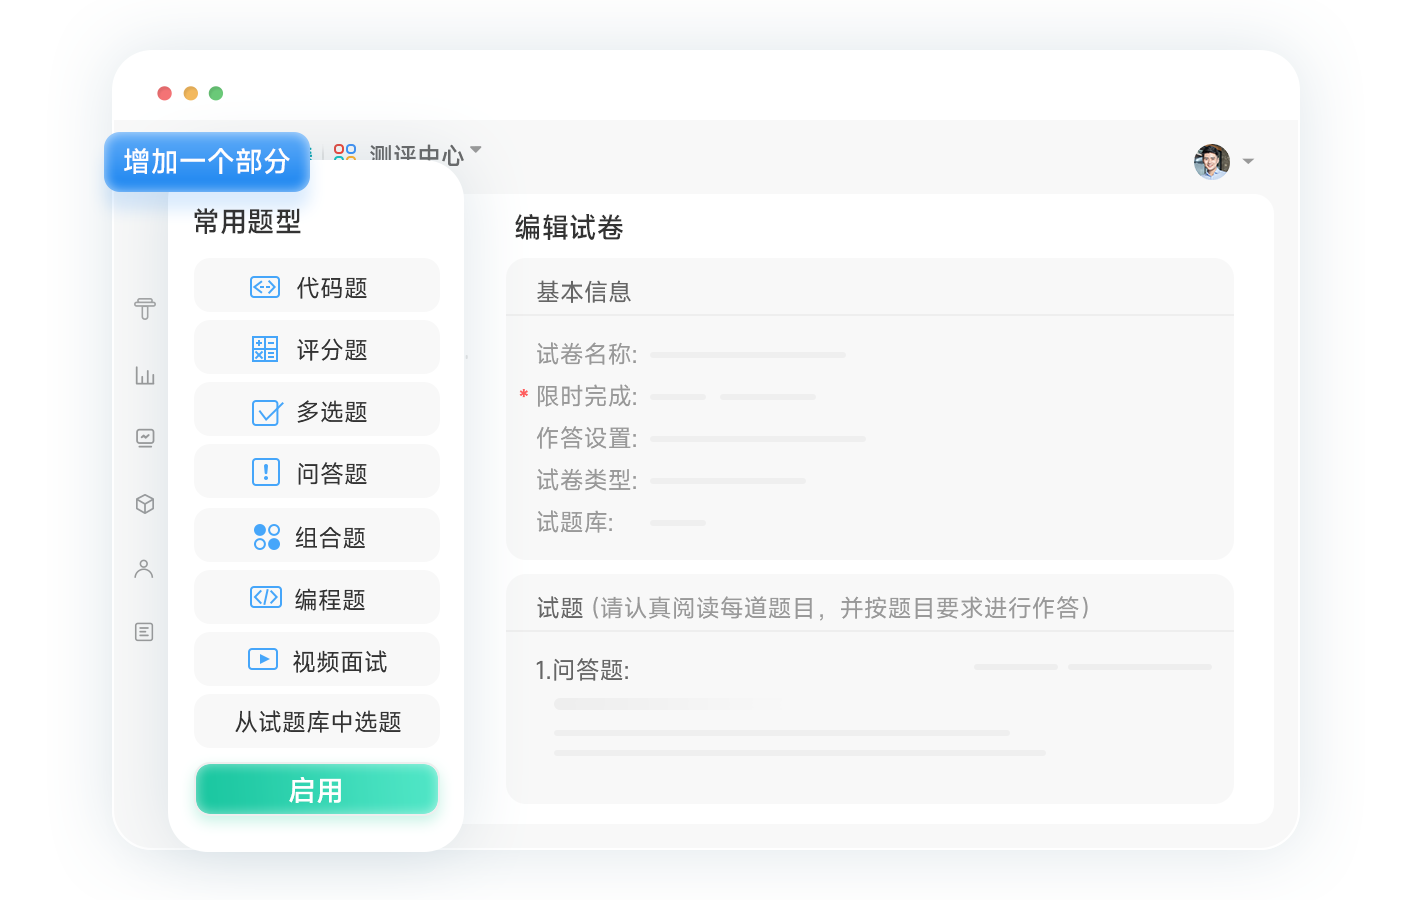The height and width of the screenshot is (900, 1420).
Task: Select the 问答题 question type
Action: [316, 473]
